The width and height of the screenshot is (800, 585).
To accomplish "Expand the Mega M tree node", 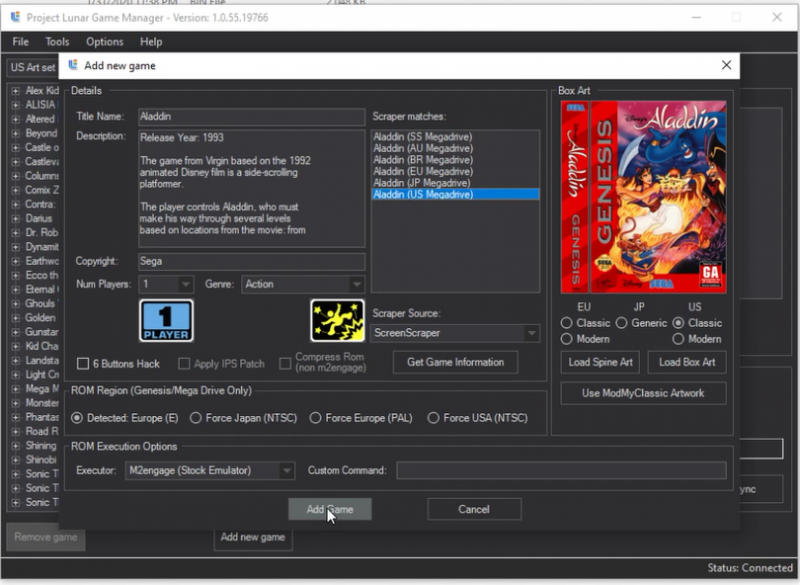I will coord(15,389).
